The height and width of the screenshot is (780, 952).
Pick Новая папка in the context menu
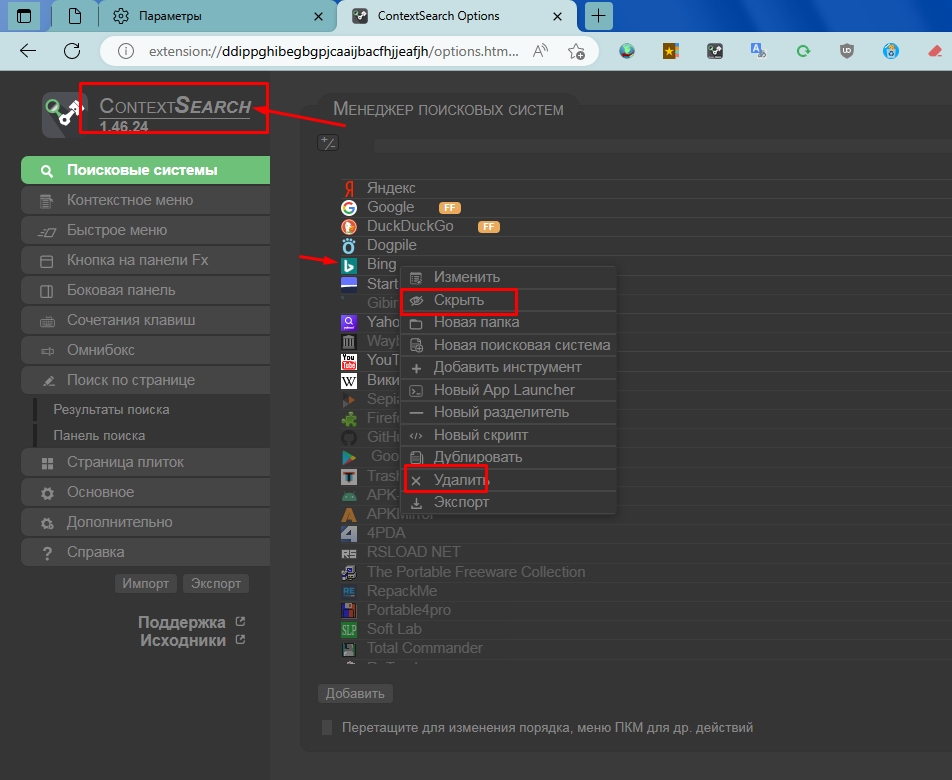pyautogui.click(x=476, y=322)
